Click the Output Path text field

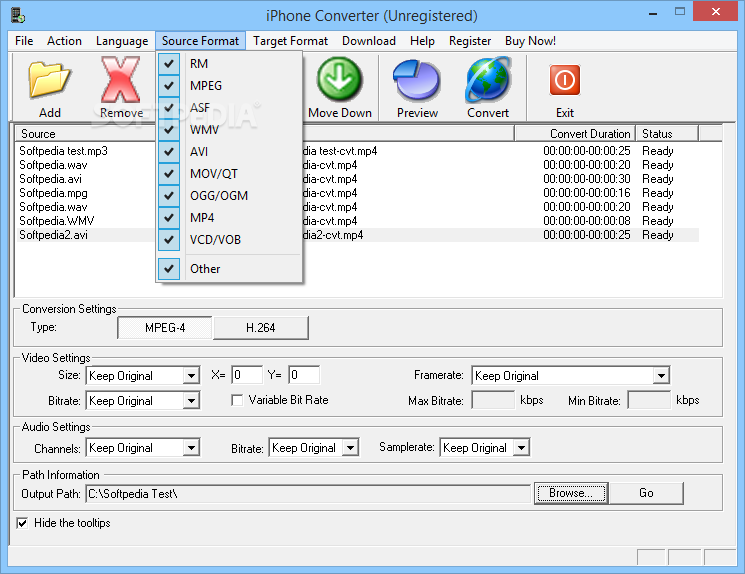coord(308,494)
